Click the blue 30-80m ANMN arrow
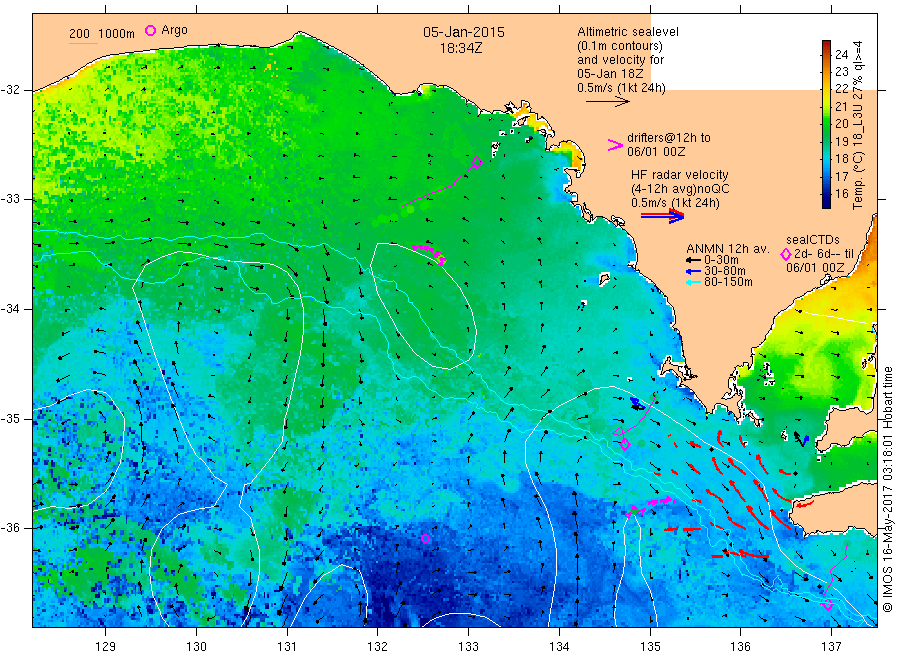This screenshot has width=900, height=660. [693, 271]
